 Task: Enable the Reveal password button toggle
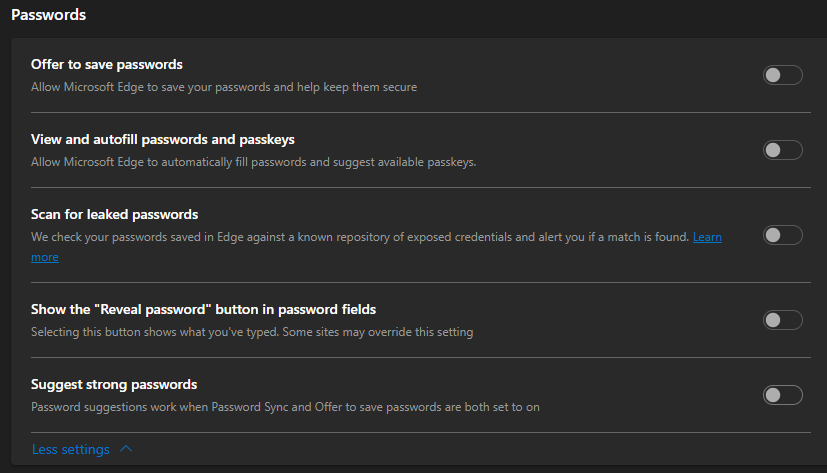pyautogui.click(x=783, y=320)
